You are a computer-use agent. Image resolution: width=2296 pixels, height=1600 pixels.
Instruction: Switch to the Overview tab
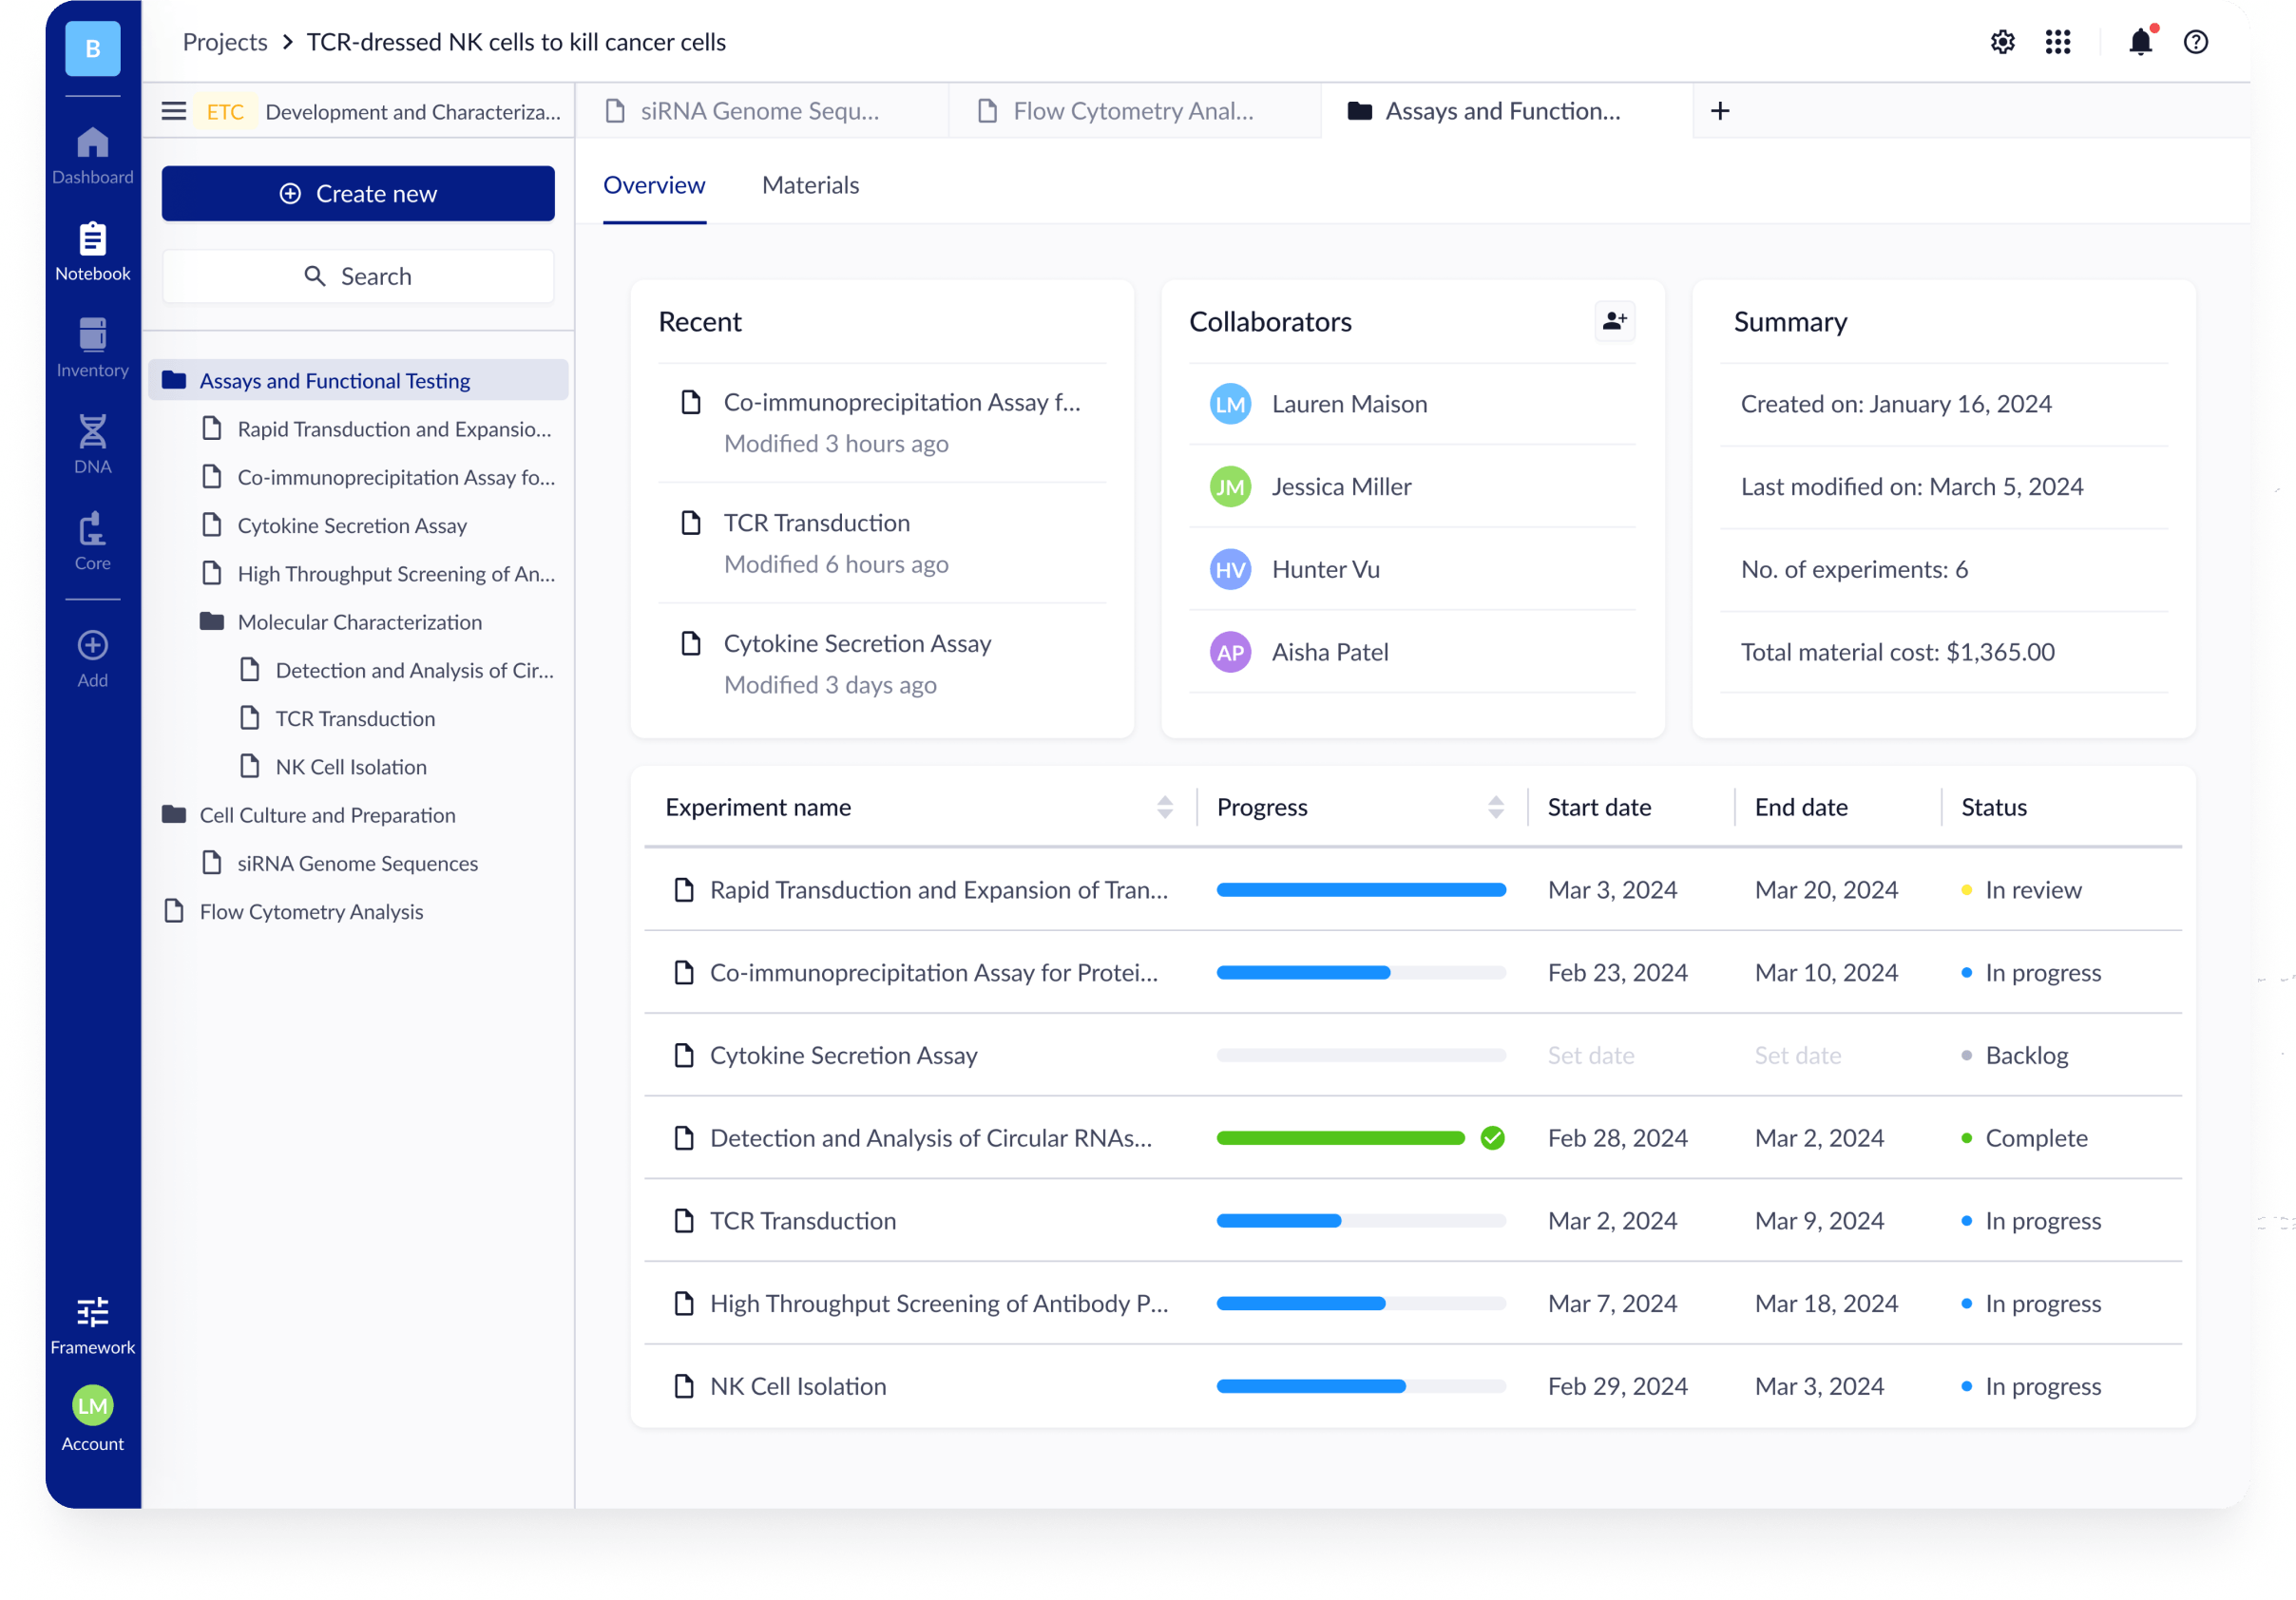point(654,185)
